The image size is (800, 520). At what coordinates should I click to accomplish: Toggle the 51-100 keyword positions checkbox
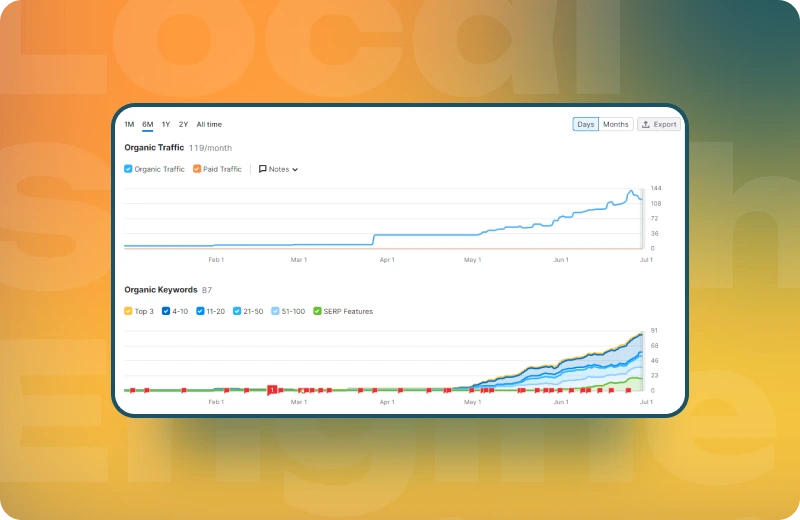[x=275, y=311]
